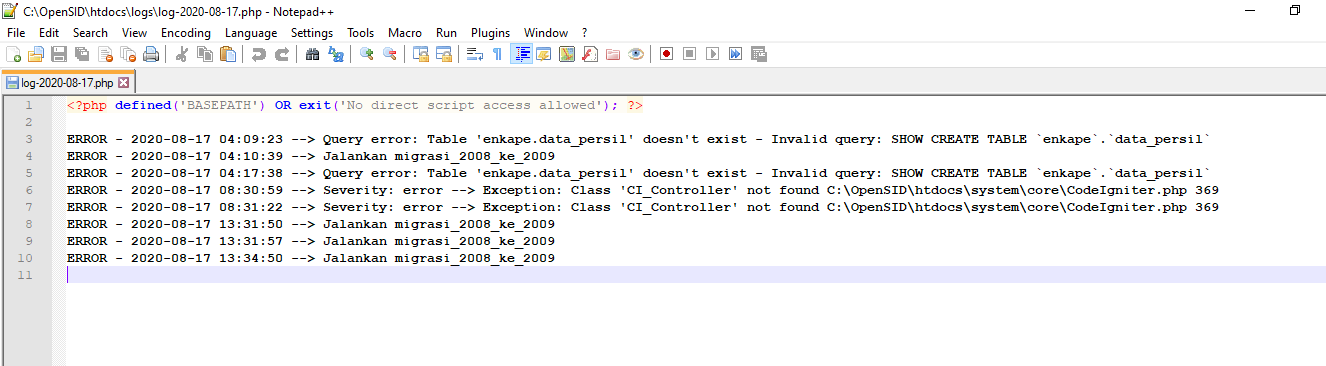Screen dimensions: 1326x366
Task: Open the Settings menu
Action: [312, 33]
